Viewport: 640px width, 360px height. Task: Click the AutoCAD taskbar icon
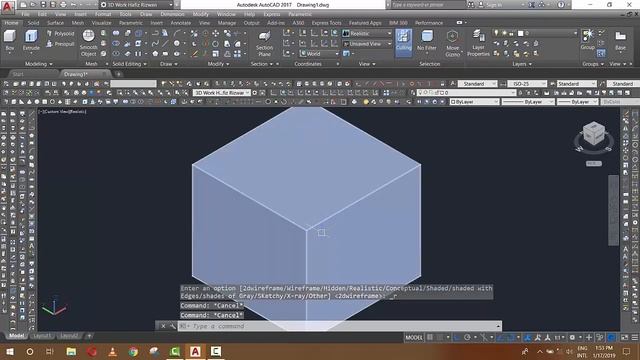coord(195,351)
